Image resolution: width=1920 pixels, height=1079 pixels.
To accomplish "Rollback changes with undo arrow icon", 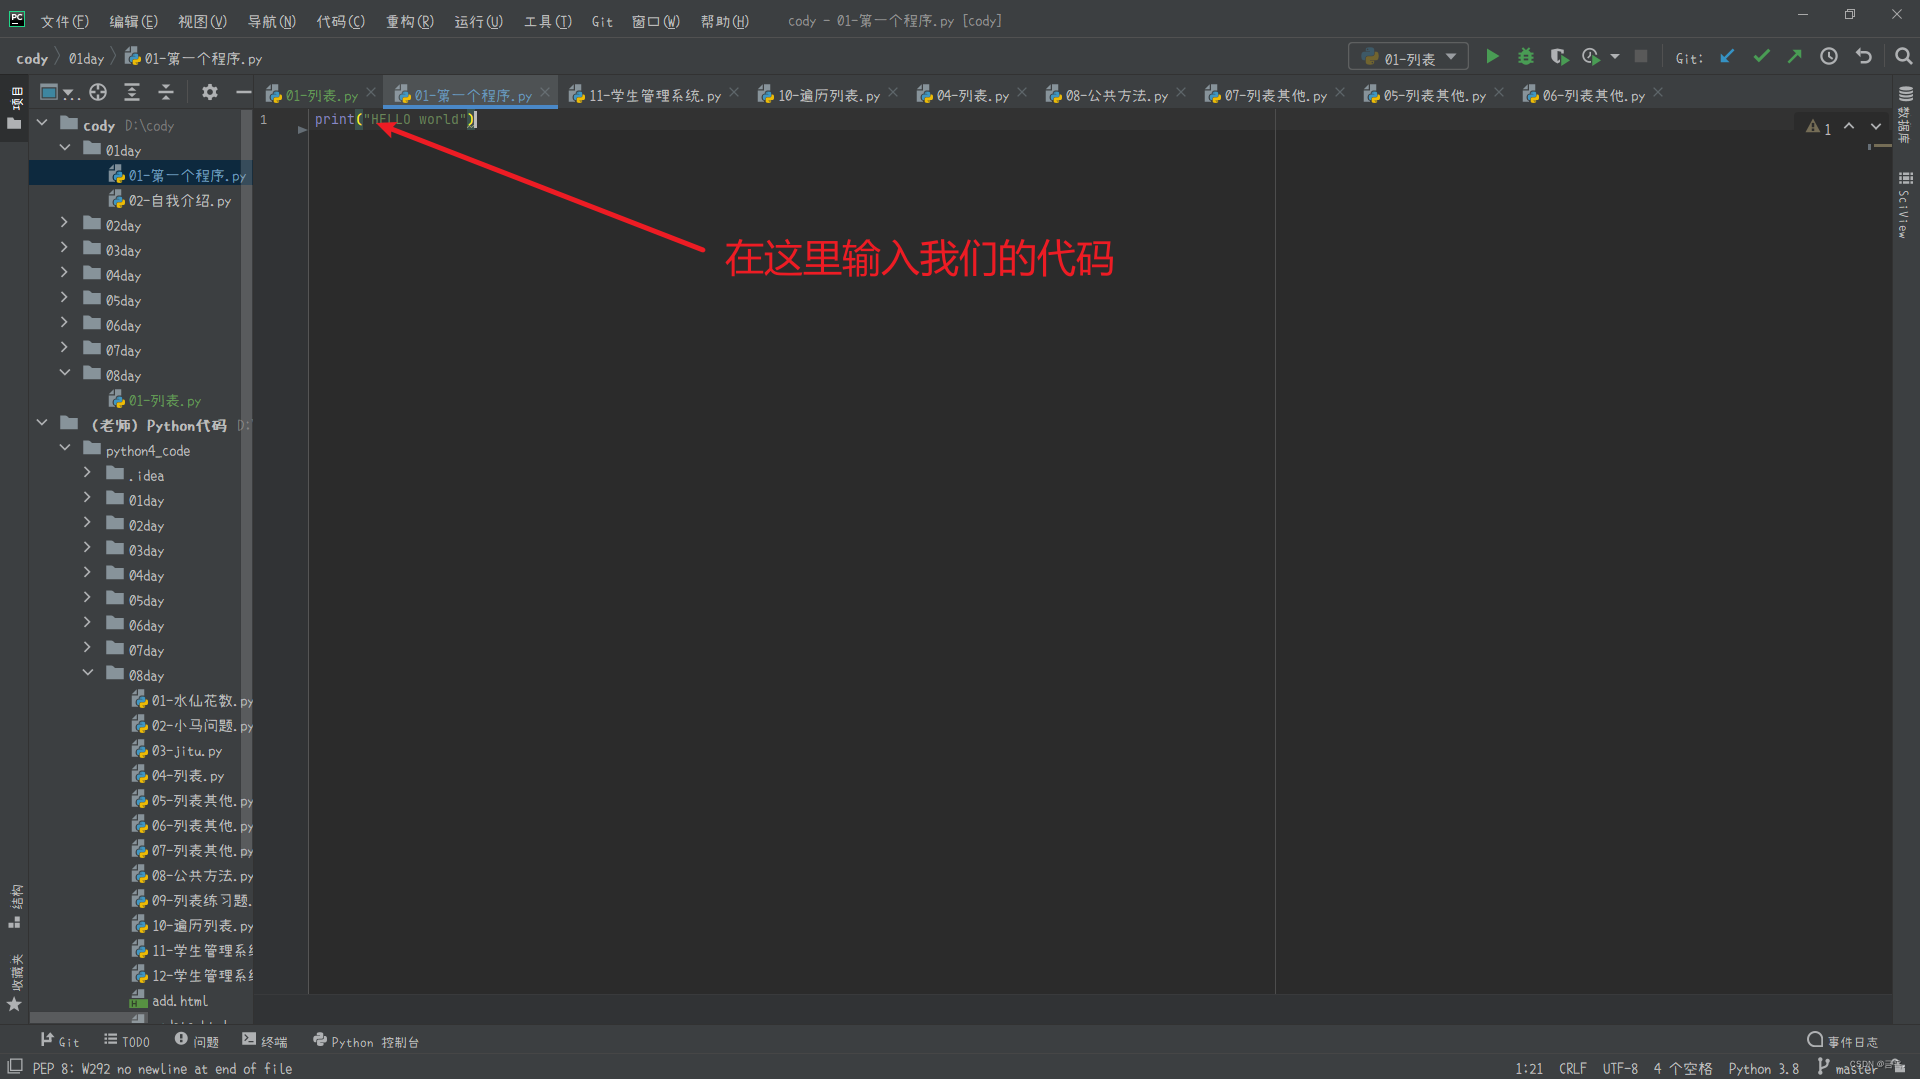I will tap(1864, 57).
